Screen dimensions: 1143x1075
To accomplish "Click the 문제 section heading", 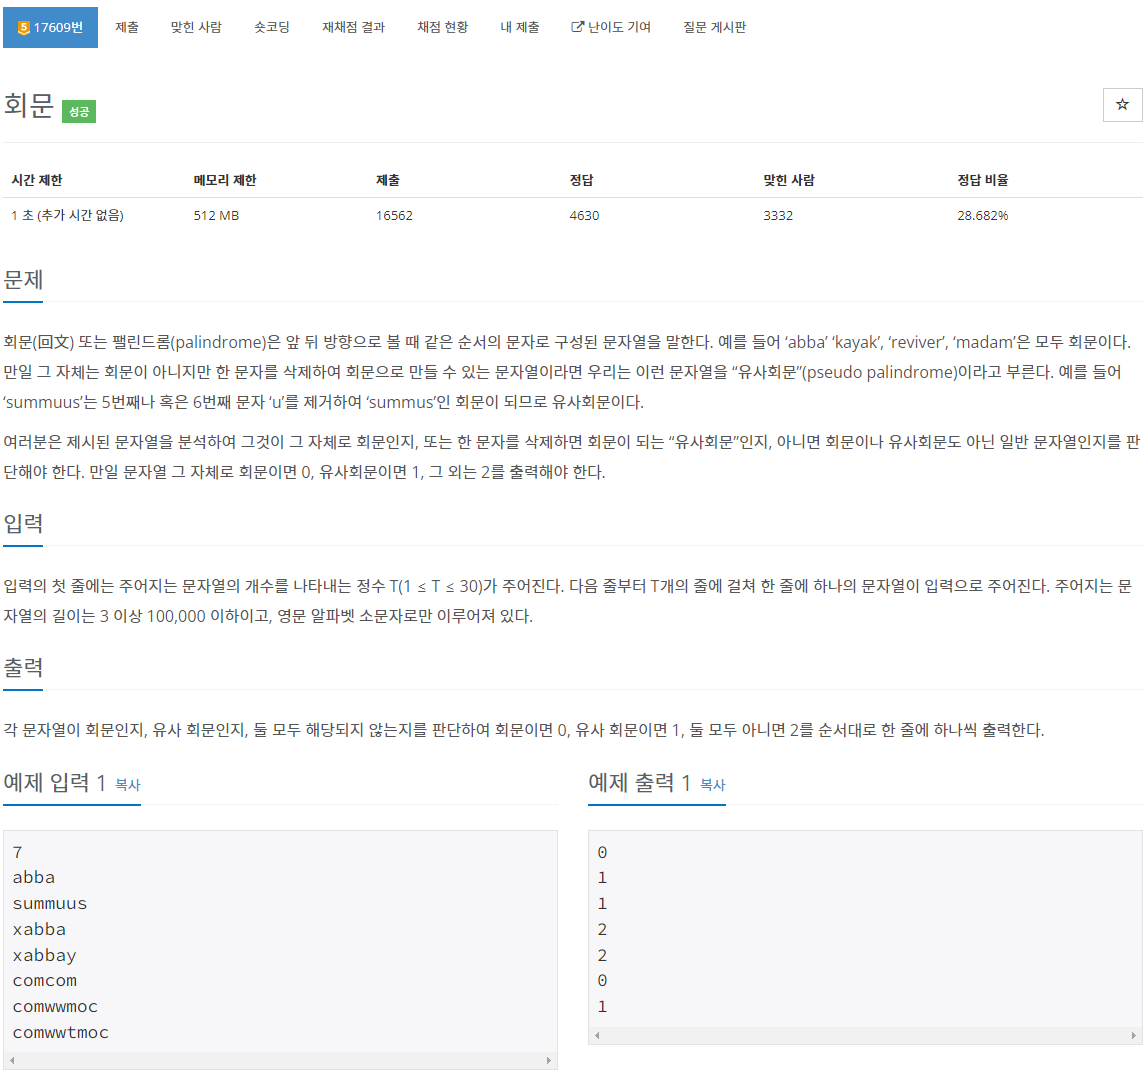I will 23,280.
